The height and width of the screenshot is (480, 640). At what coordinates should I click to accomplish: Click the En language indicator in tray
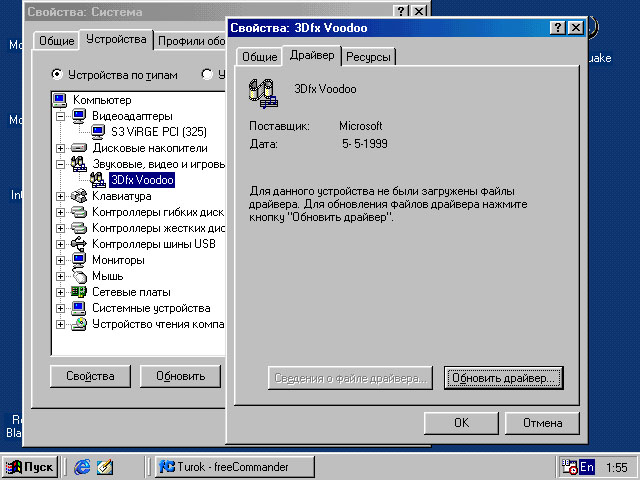[x=587, y=467]
